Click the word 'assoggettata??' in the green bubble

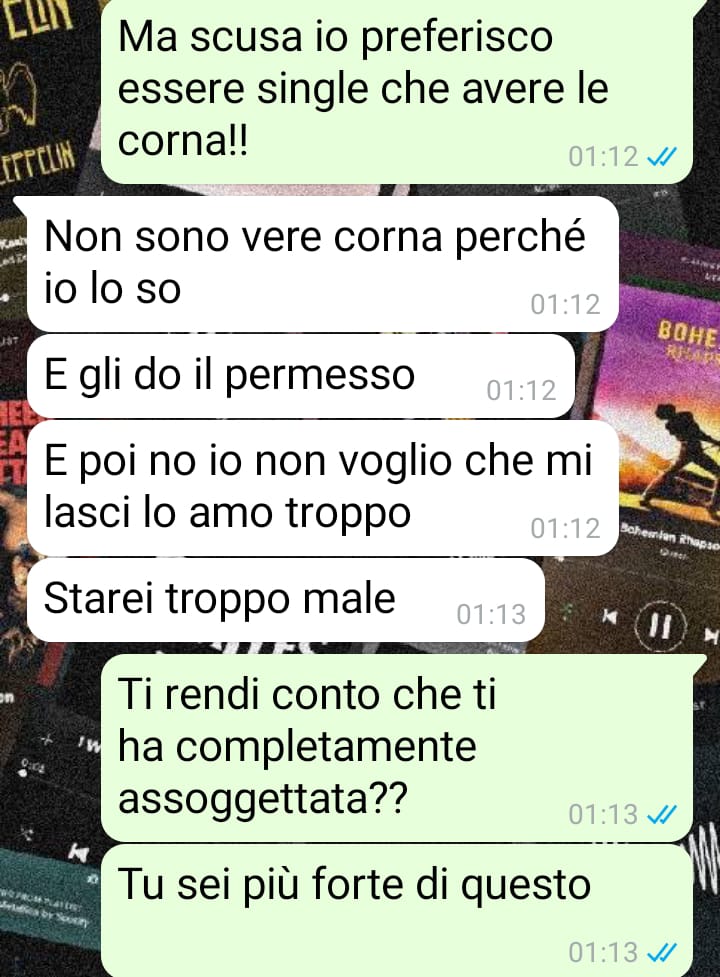click(x=262, y=799)
